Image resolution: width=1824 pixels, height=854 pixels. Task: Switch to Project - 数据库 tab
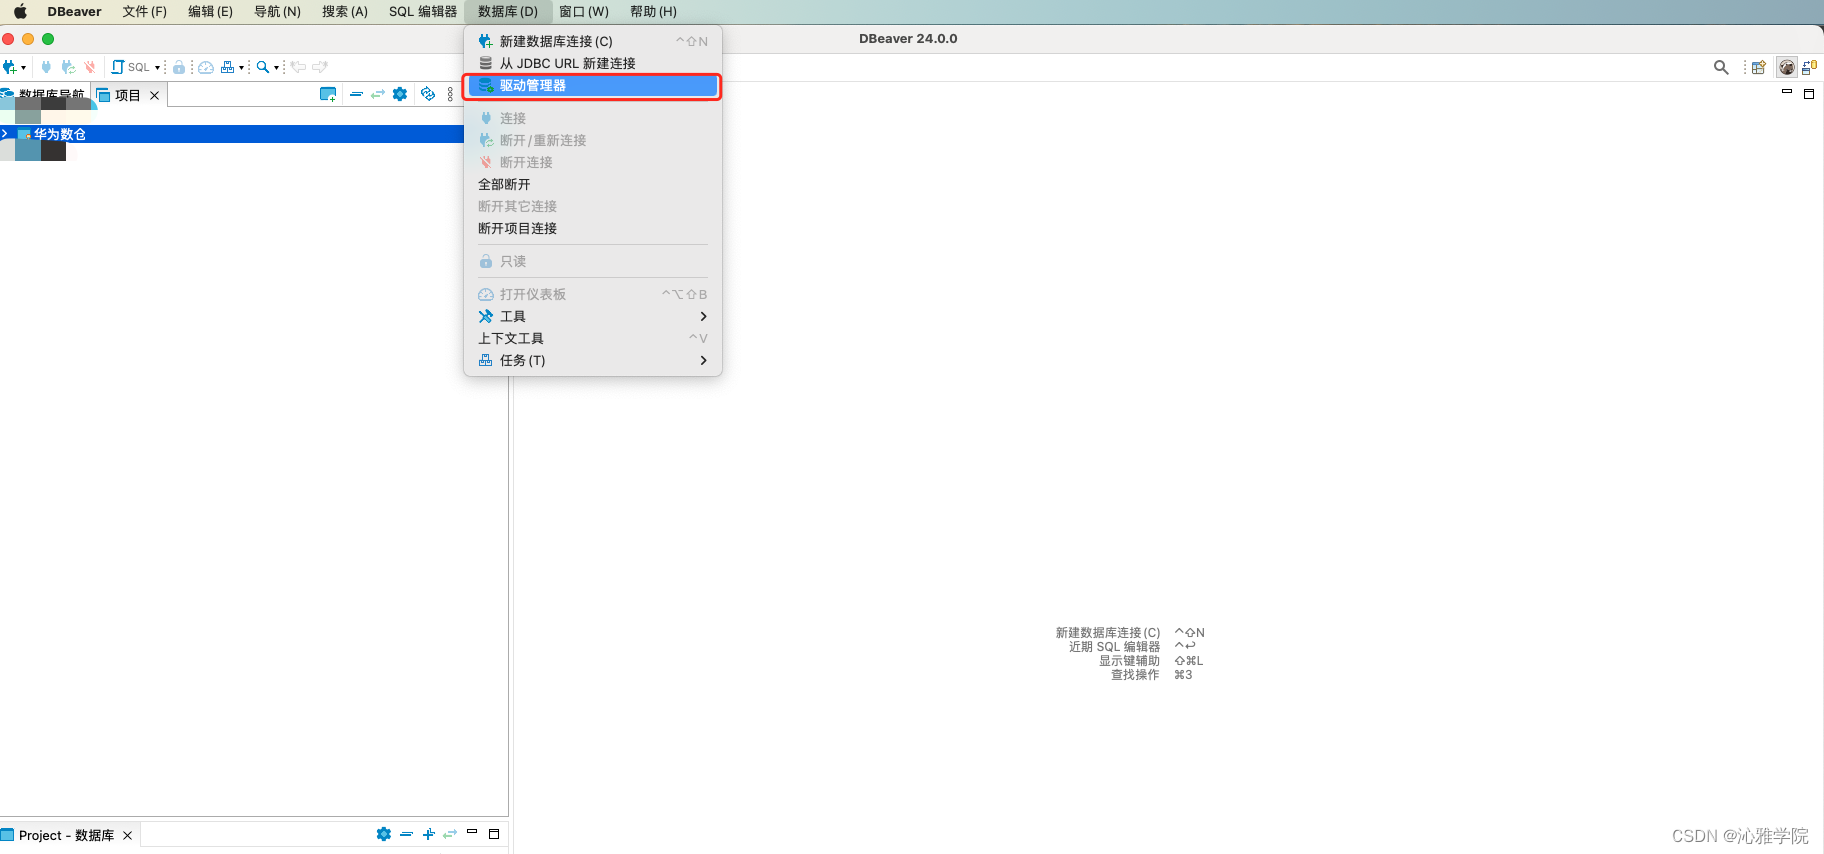(66, 835)
